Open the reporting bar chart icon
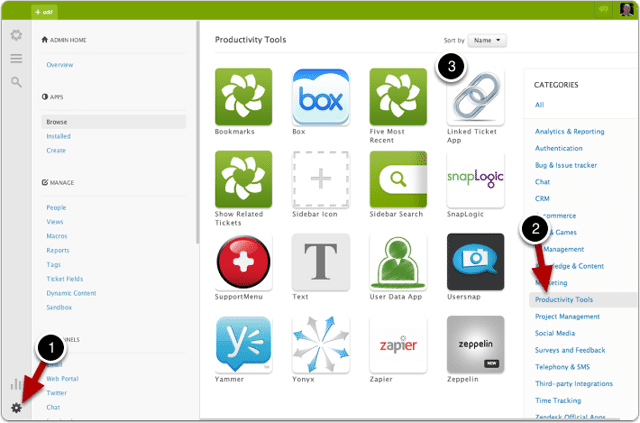The image size is (640, 423). (x=16, y=384)
